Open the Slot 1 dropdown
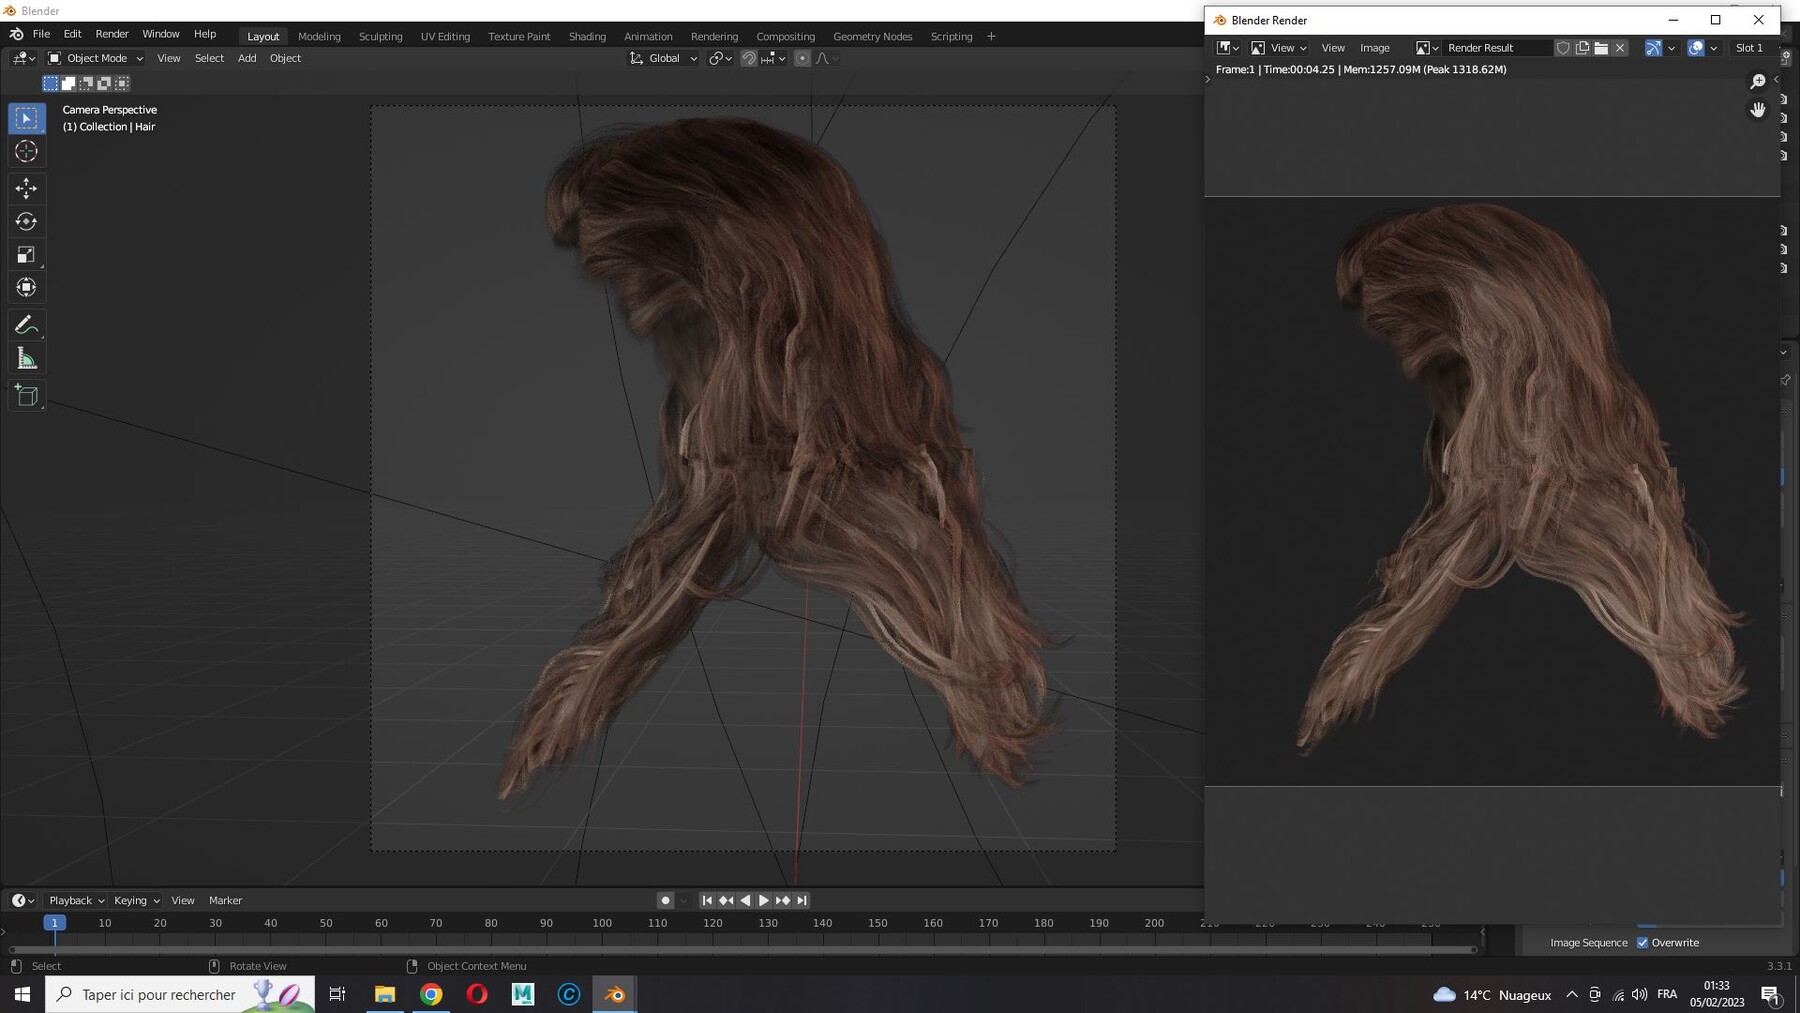 point(1750,47)
